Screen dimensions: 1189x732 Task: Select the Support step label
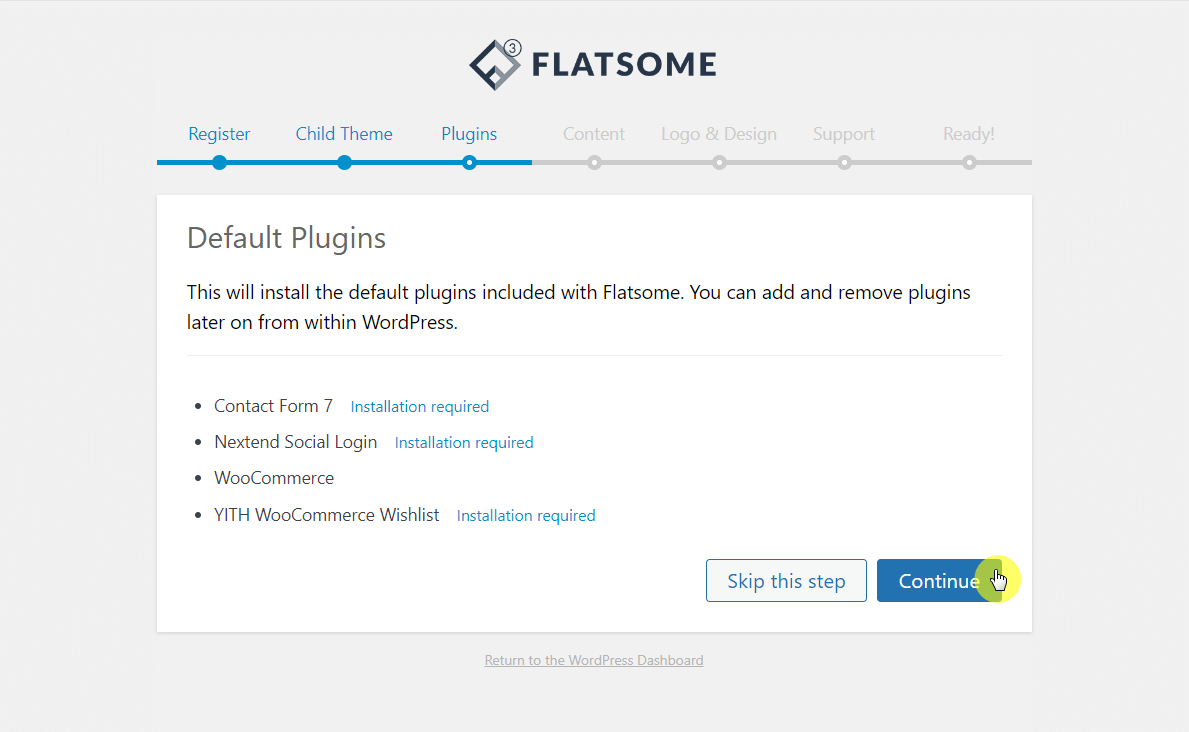pos(844,134)
